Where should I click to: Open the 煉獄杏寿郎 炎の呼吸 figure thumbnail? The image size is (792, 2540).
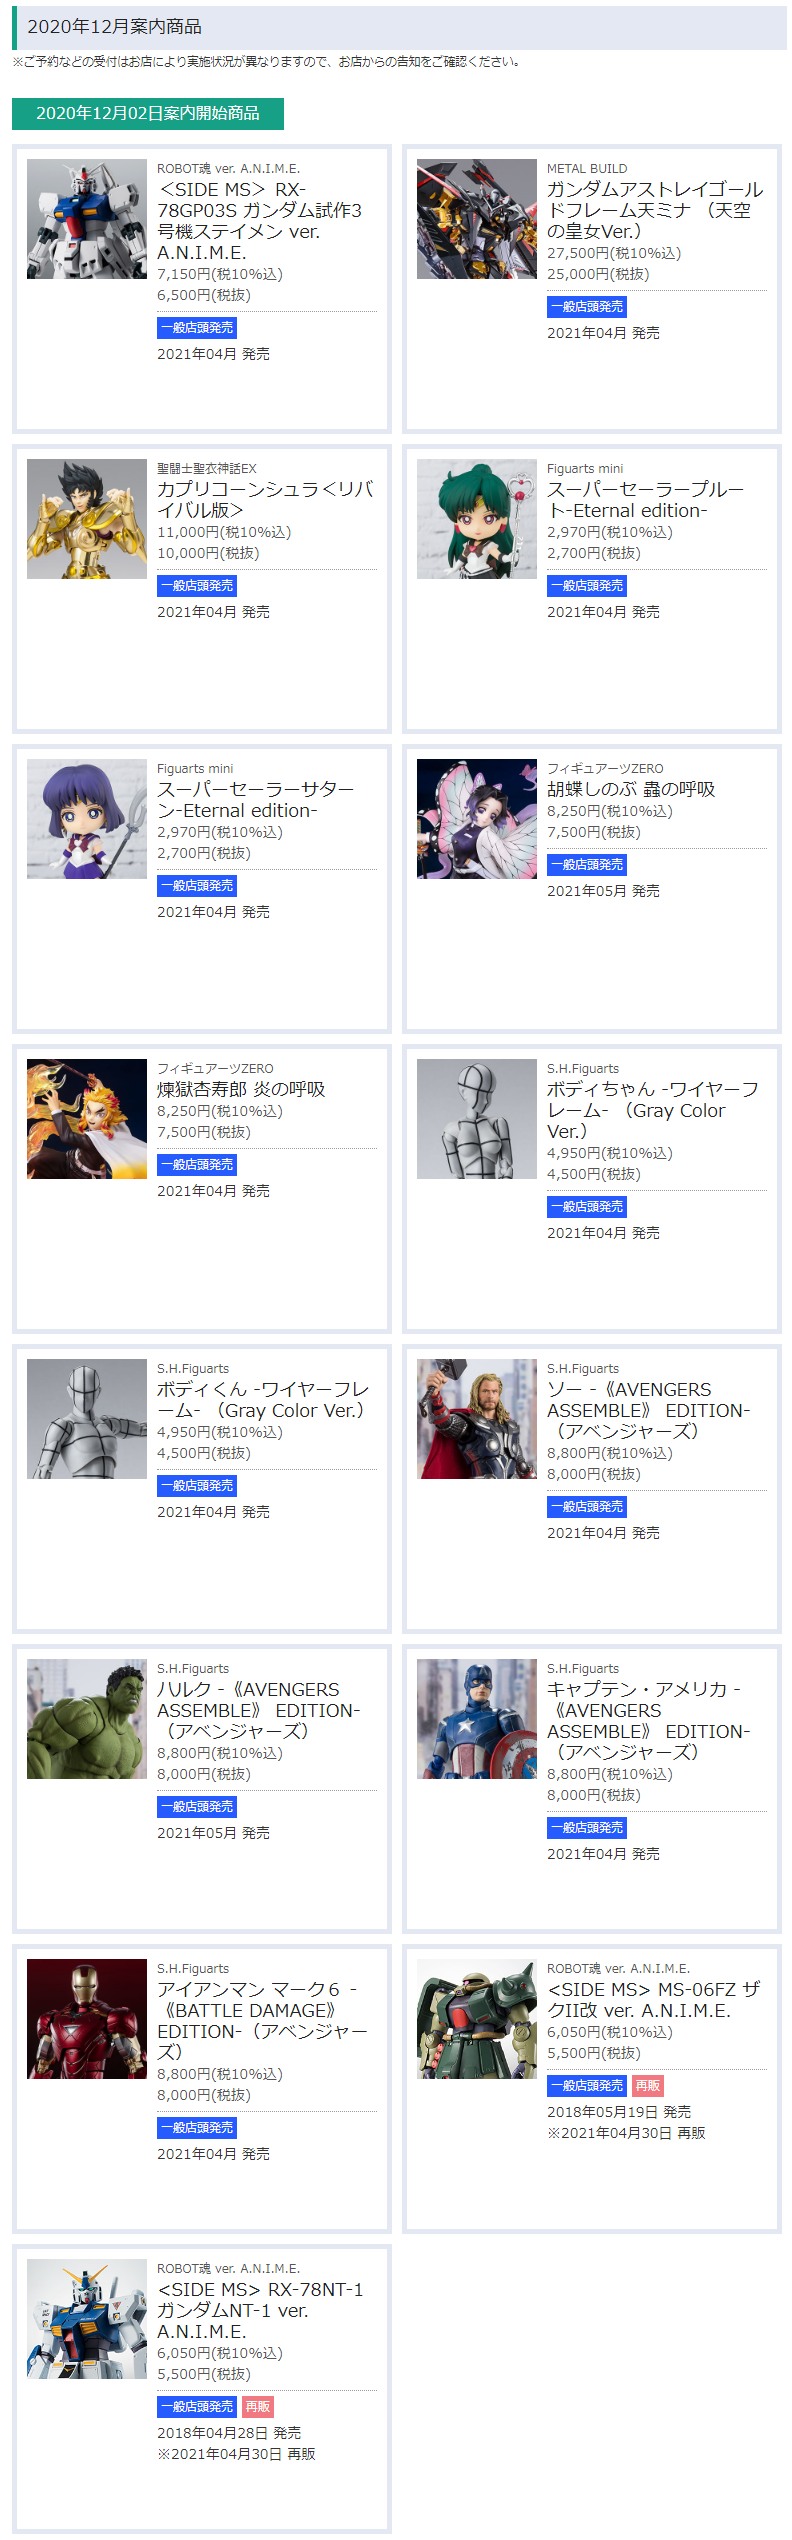(x=87, y=1119)
